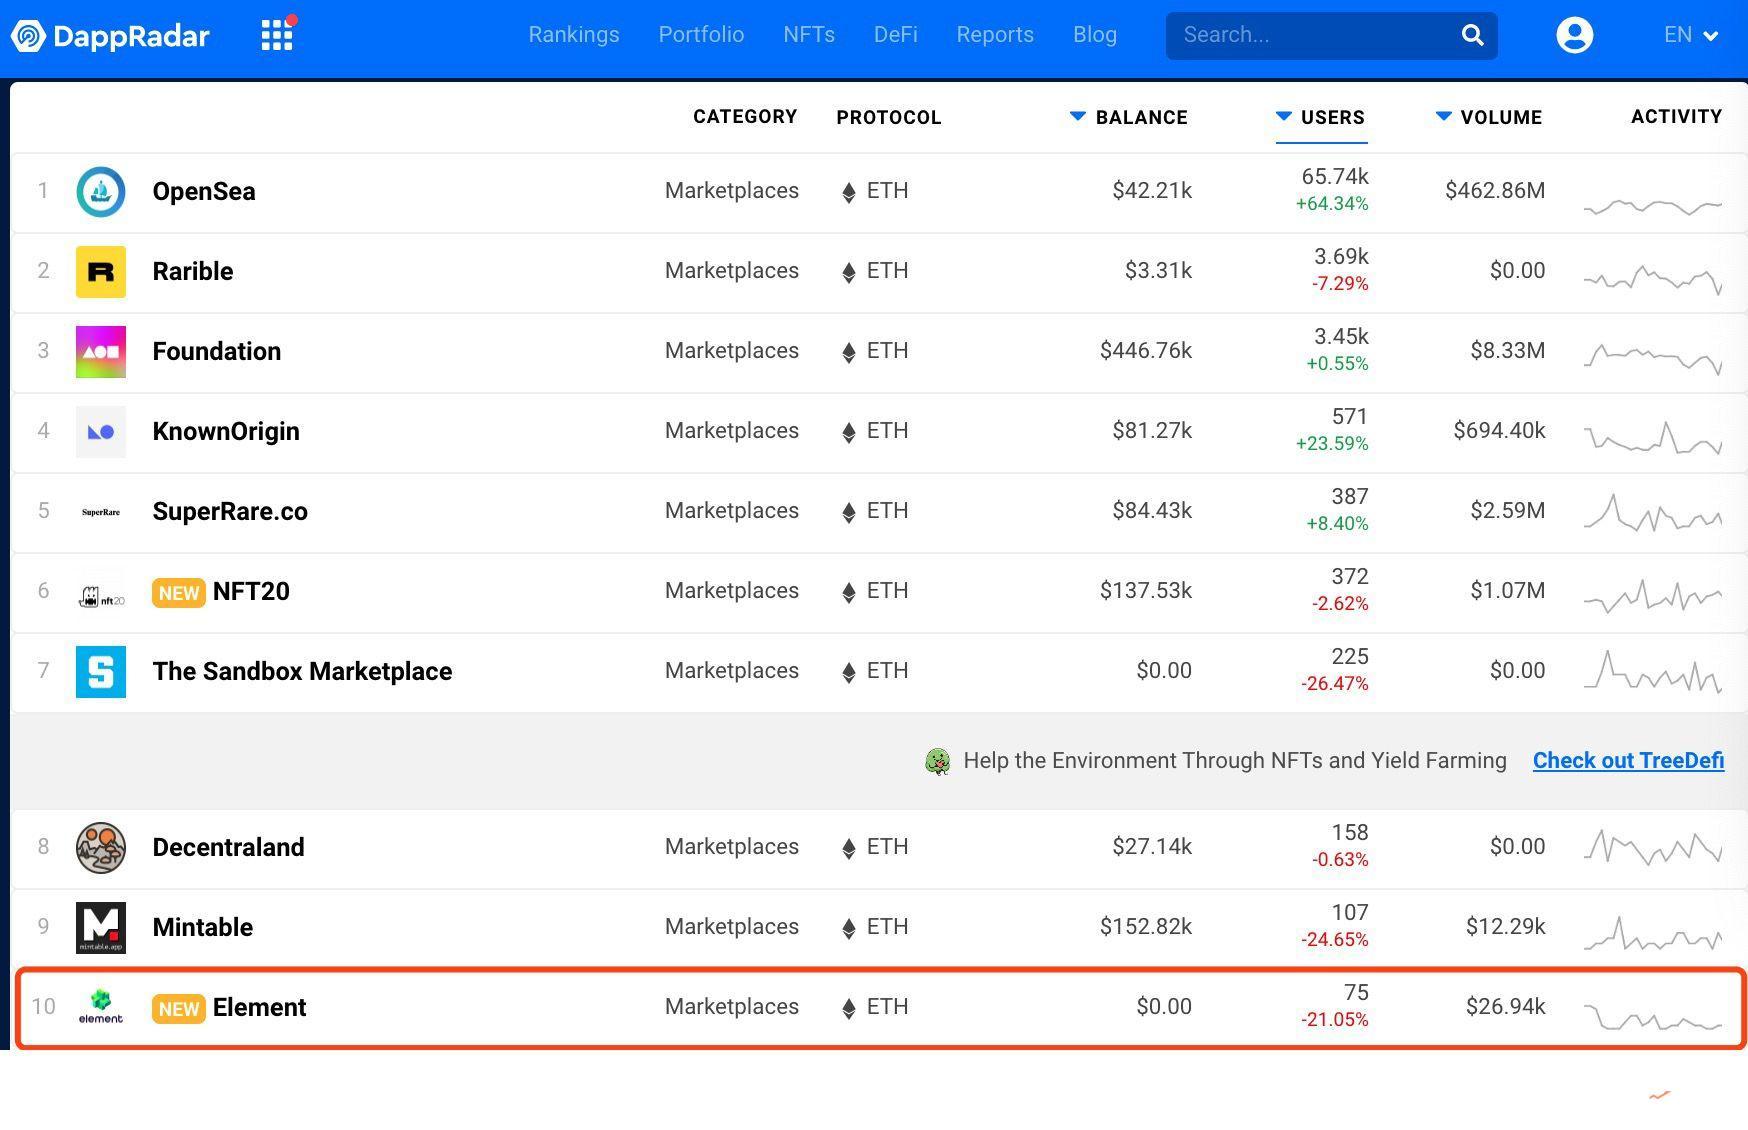Focus the Search input field
The image size is (1748, 1130).
pyautogui.click(x=1310, y=35)
